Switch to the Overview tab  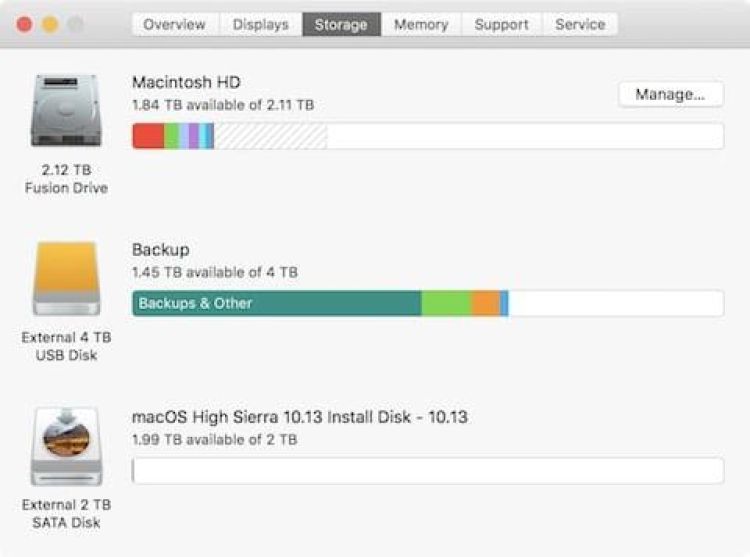[x=174, y=24]
